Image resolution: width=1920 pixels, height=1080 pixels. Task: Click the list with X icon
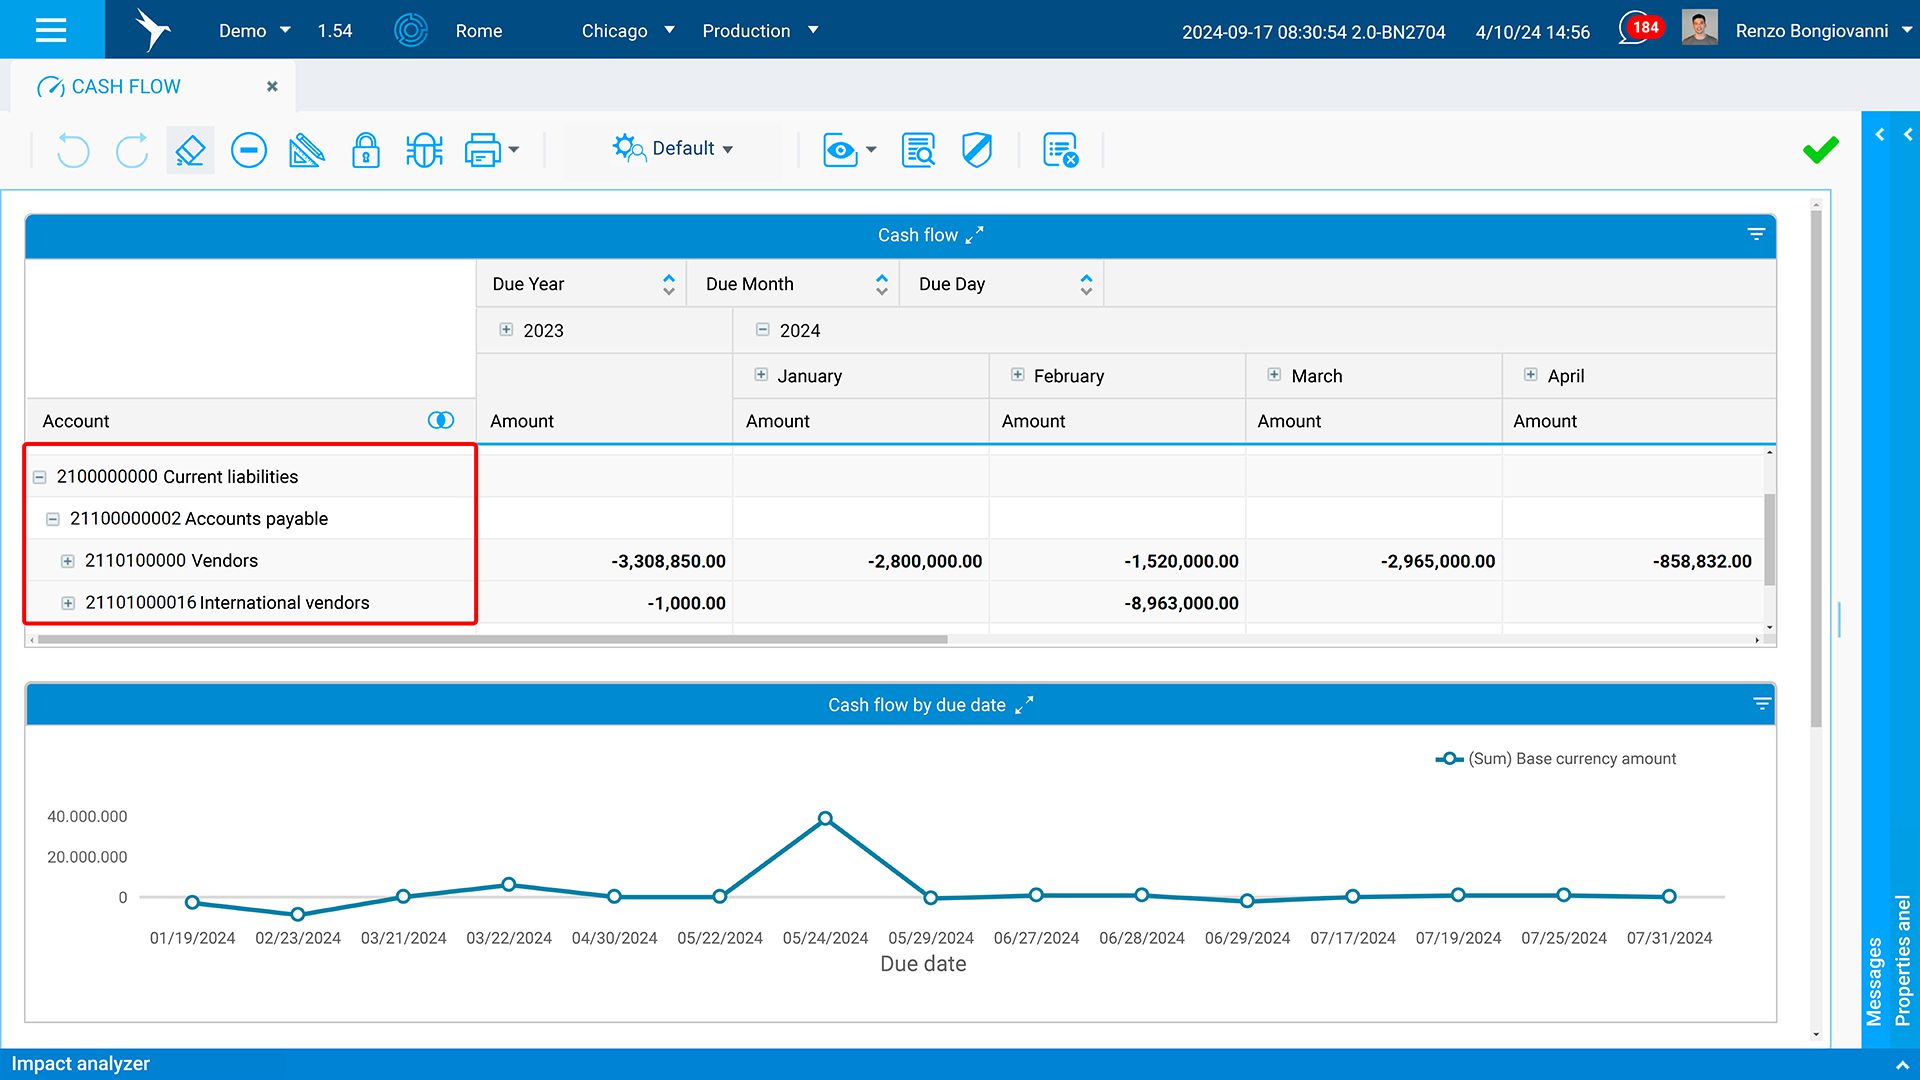click(x=1060, y=150)
